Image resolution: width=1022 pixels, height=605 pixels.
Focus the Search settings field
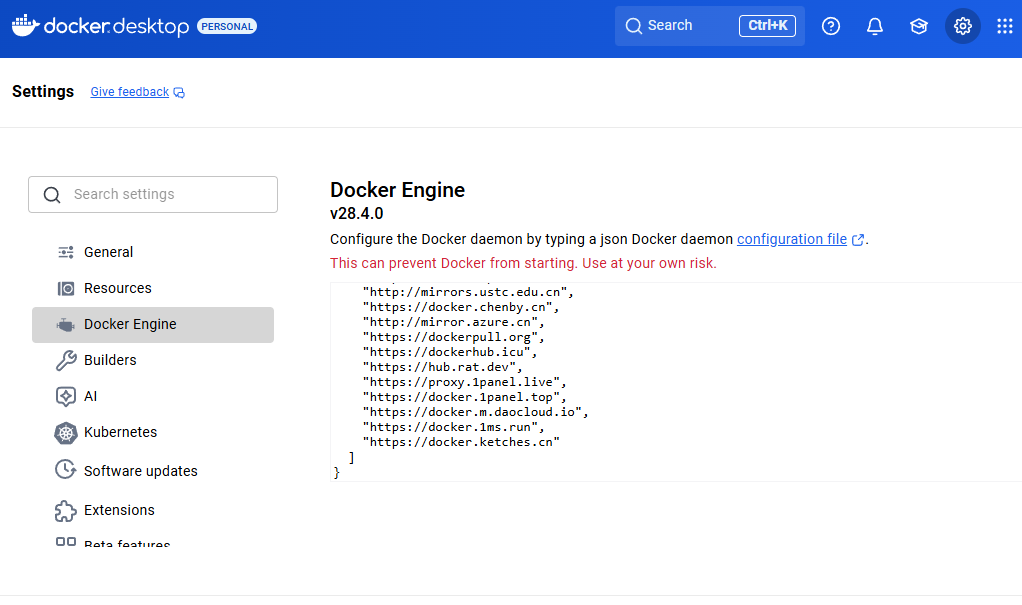click(x=153, y=194)
